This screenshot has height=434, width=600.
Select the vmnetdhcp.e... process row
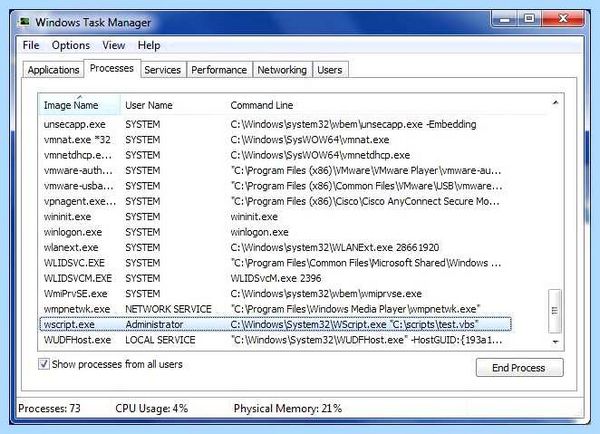275,155
